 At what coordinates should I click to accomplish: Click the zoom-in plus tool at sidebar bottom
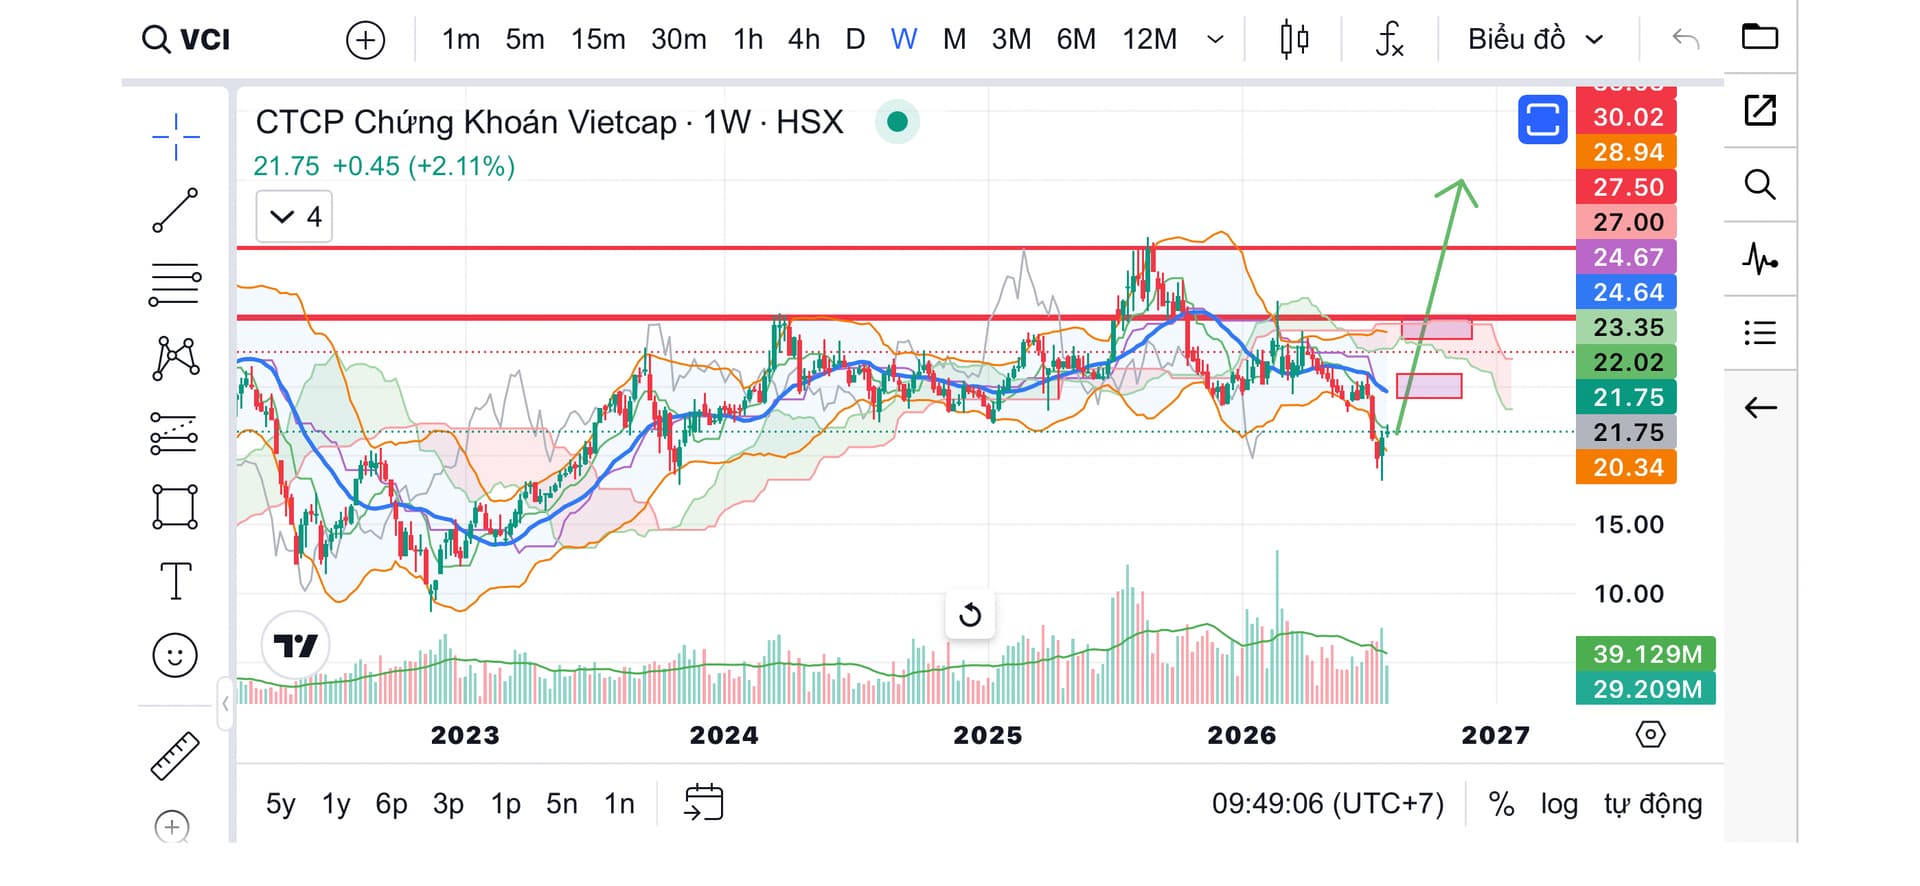(172, 826)
